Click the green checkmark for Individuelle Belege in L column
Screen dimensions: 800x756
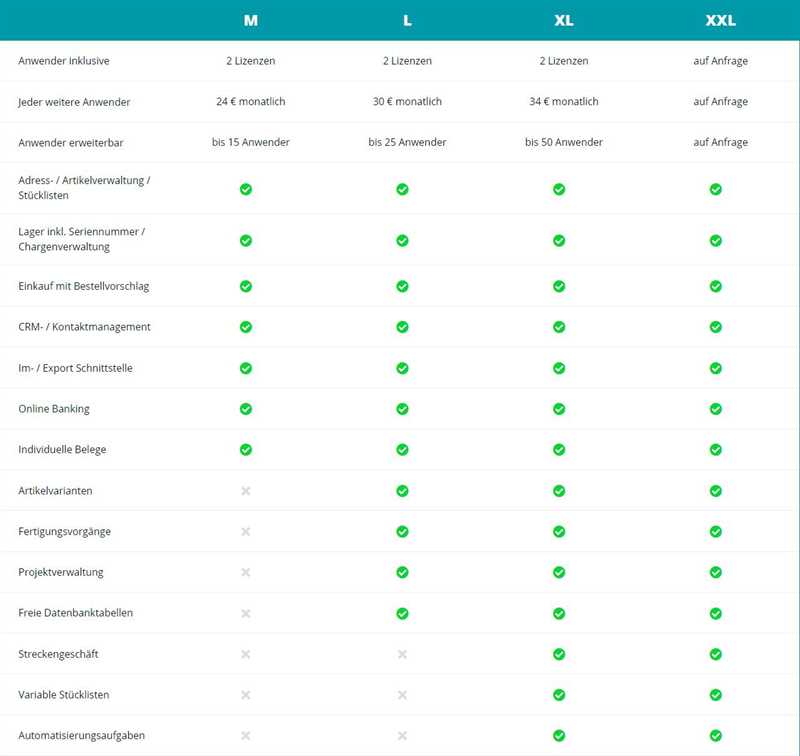[x=402, y=450]
